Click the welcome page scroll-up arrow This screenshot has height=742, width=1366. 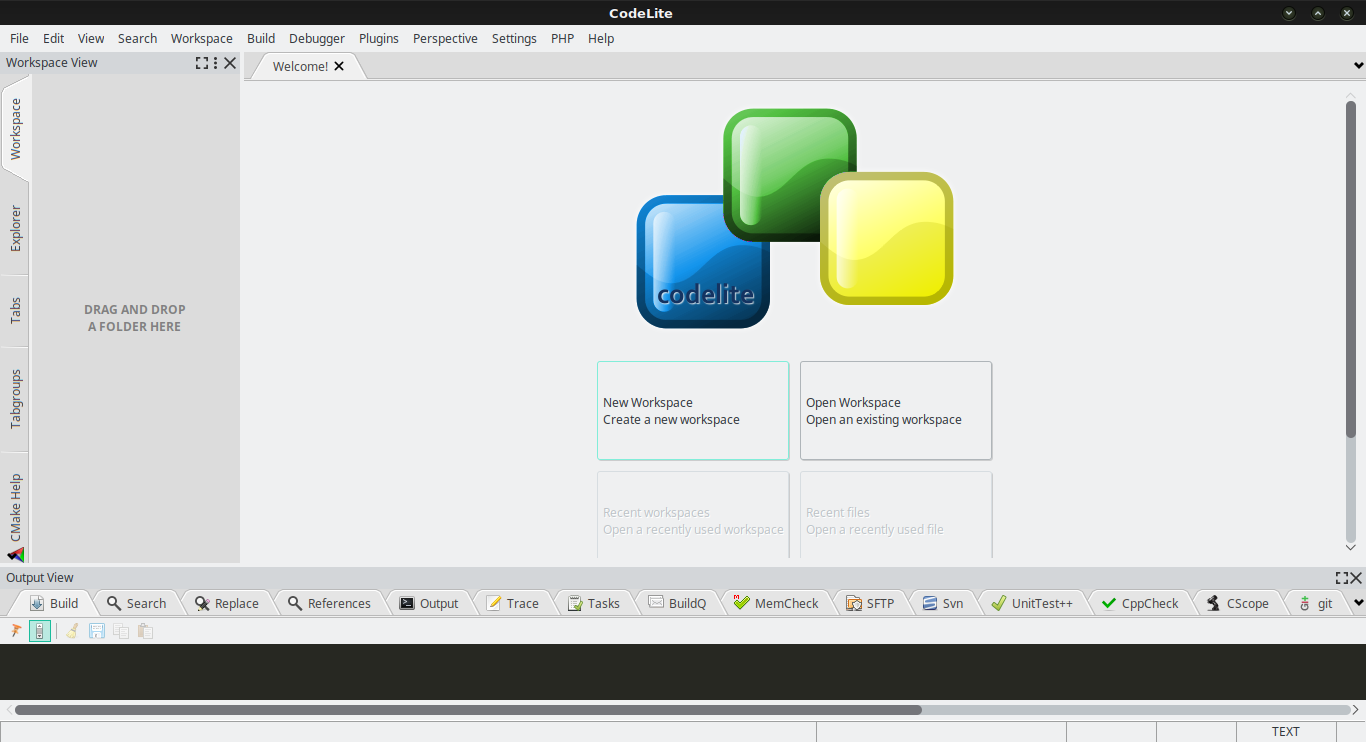1351,94
